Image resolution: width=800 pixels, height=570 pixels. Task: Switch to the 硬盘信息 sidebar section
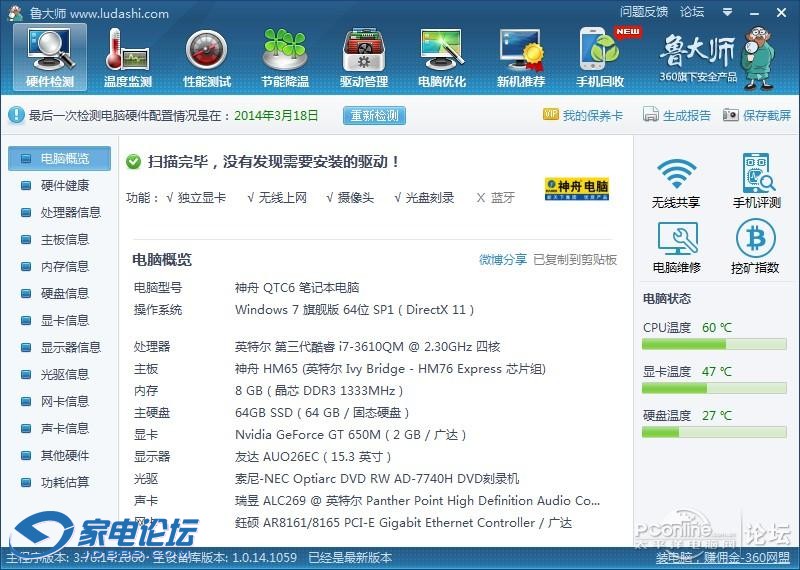click(x=64, y=293)
